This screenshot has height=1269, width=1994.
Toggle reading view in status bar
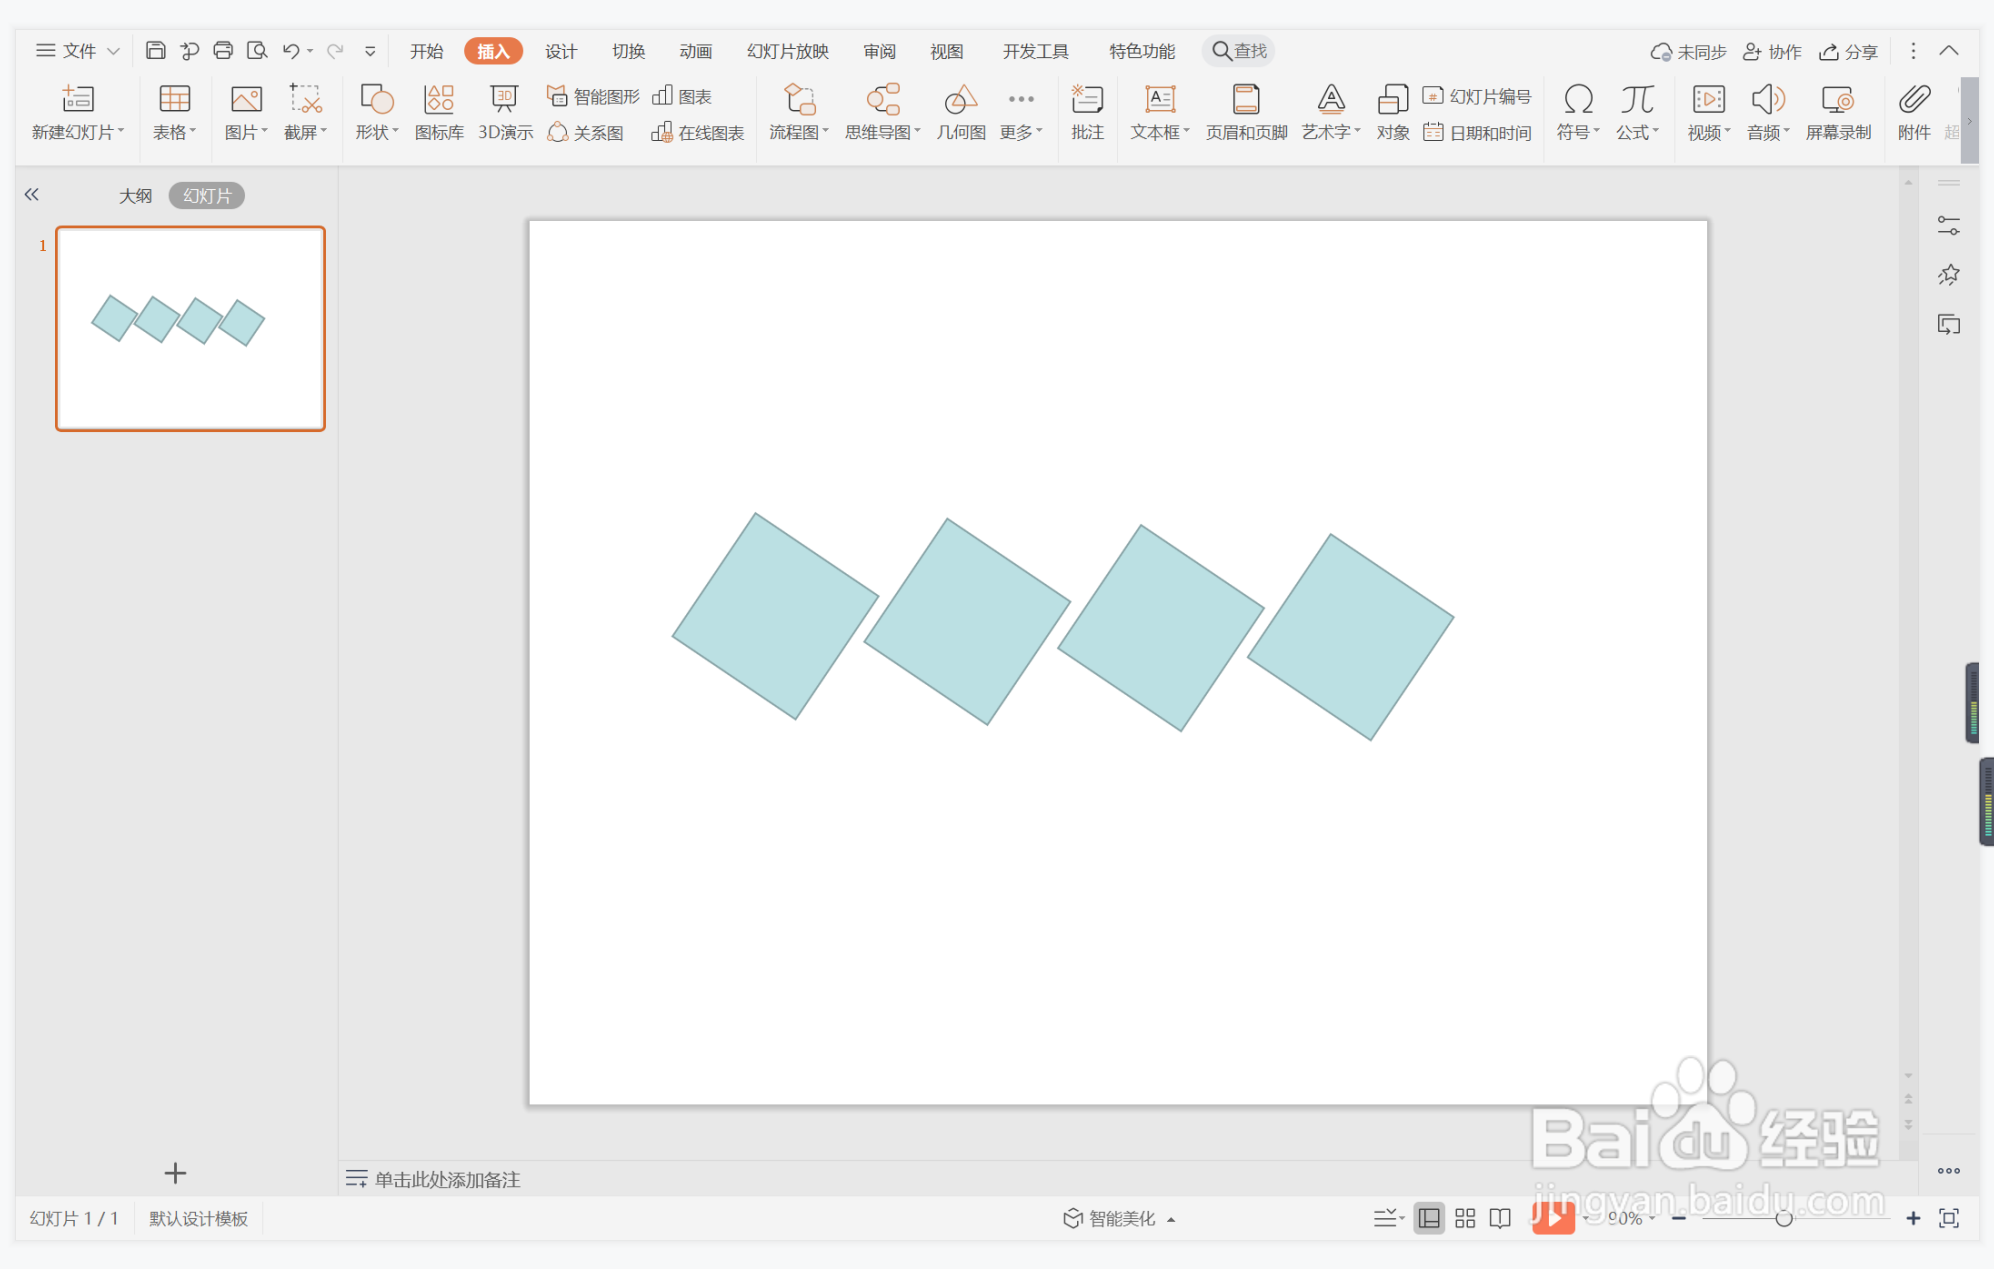pos(1500,1218)
